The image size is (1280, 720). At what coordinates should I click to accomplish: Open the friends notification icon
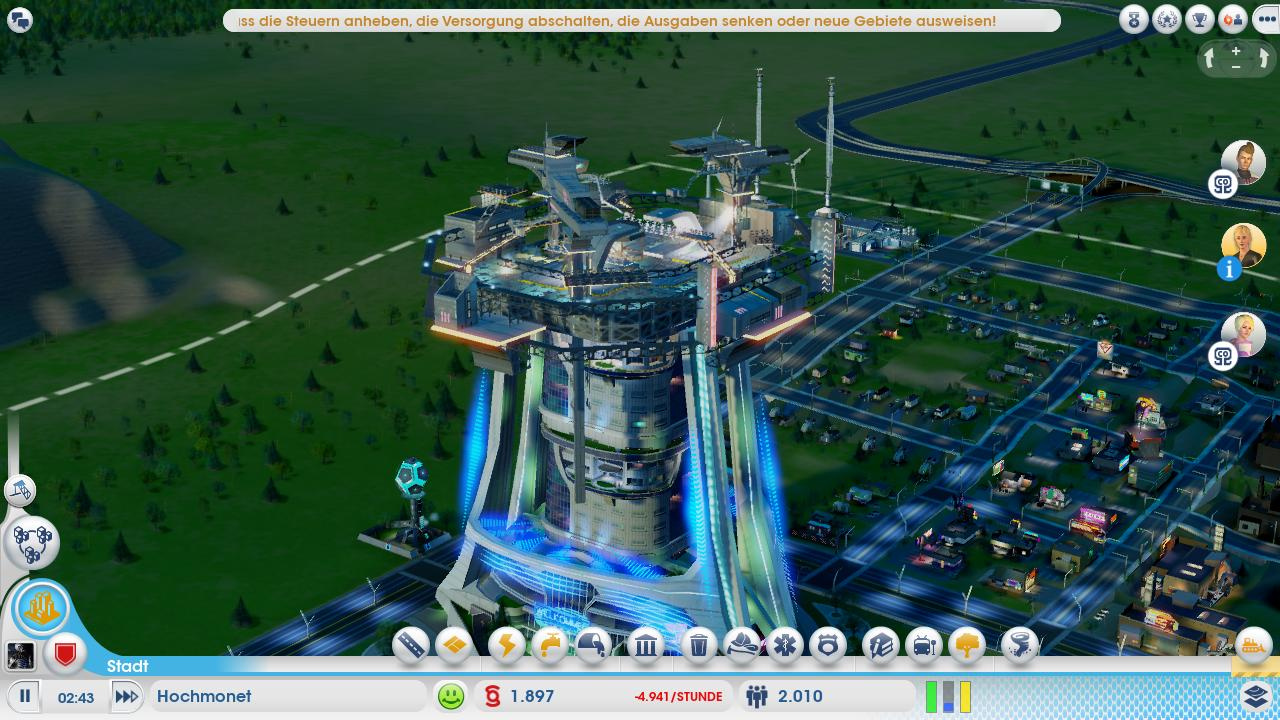tap(1233, 19)
